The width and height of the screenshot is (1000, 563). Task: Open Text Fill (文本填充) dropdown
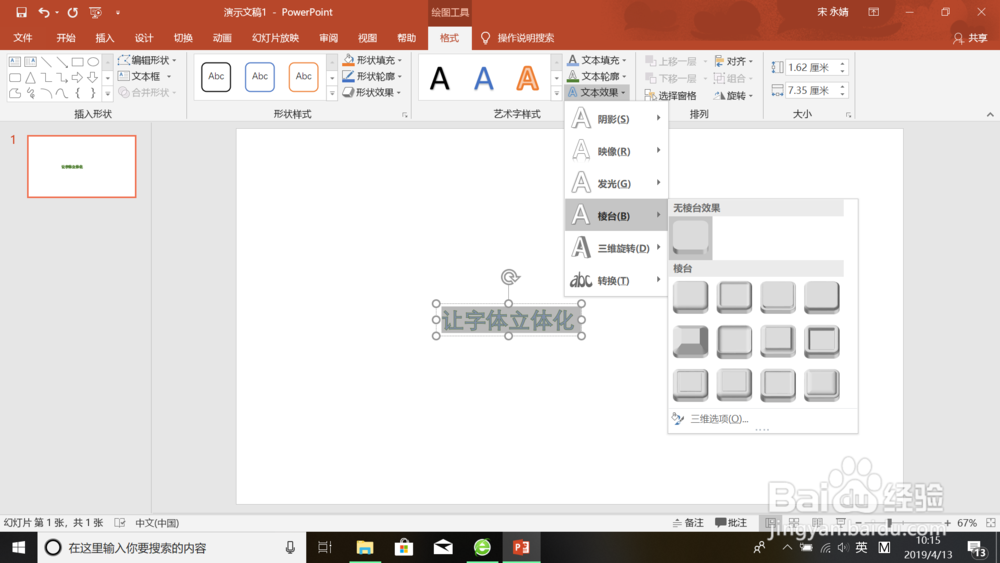597,60
